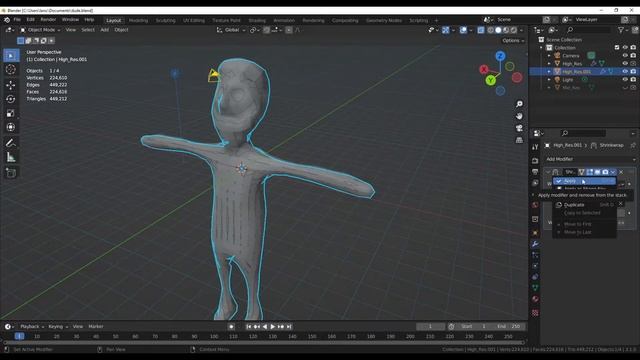Choose the Move tool

(11, 85)
